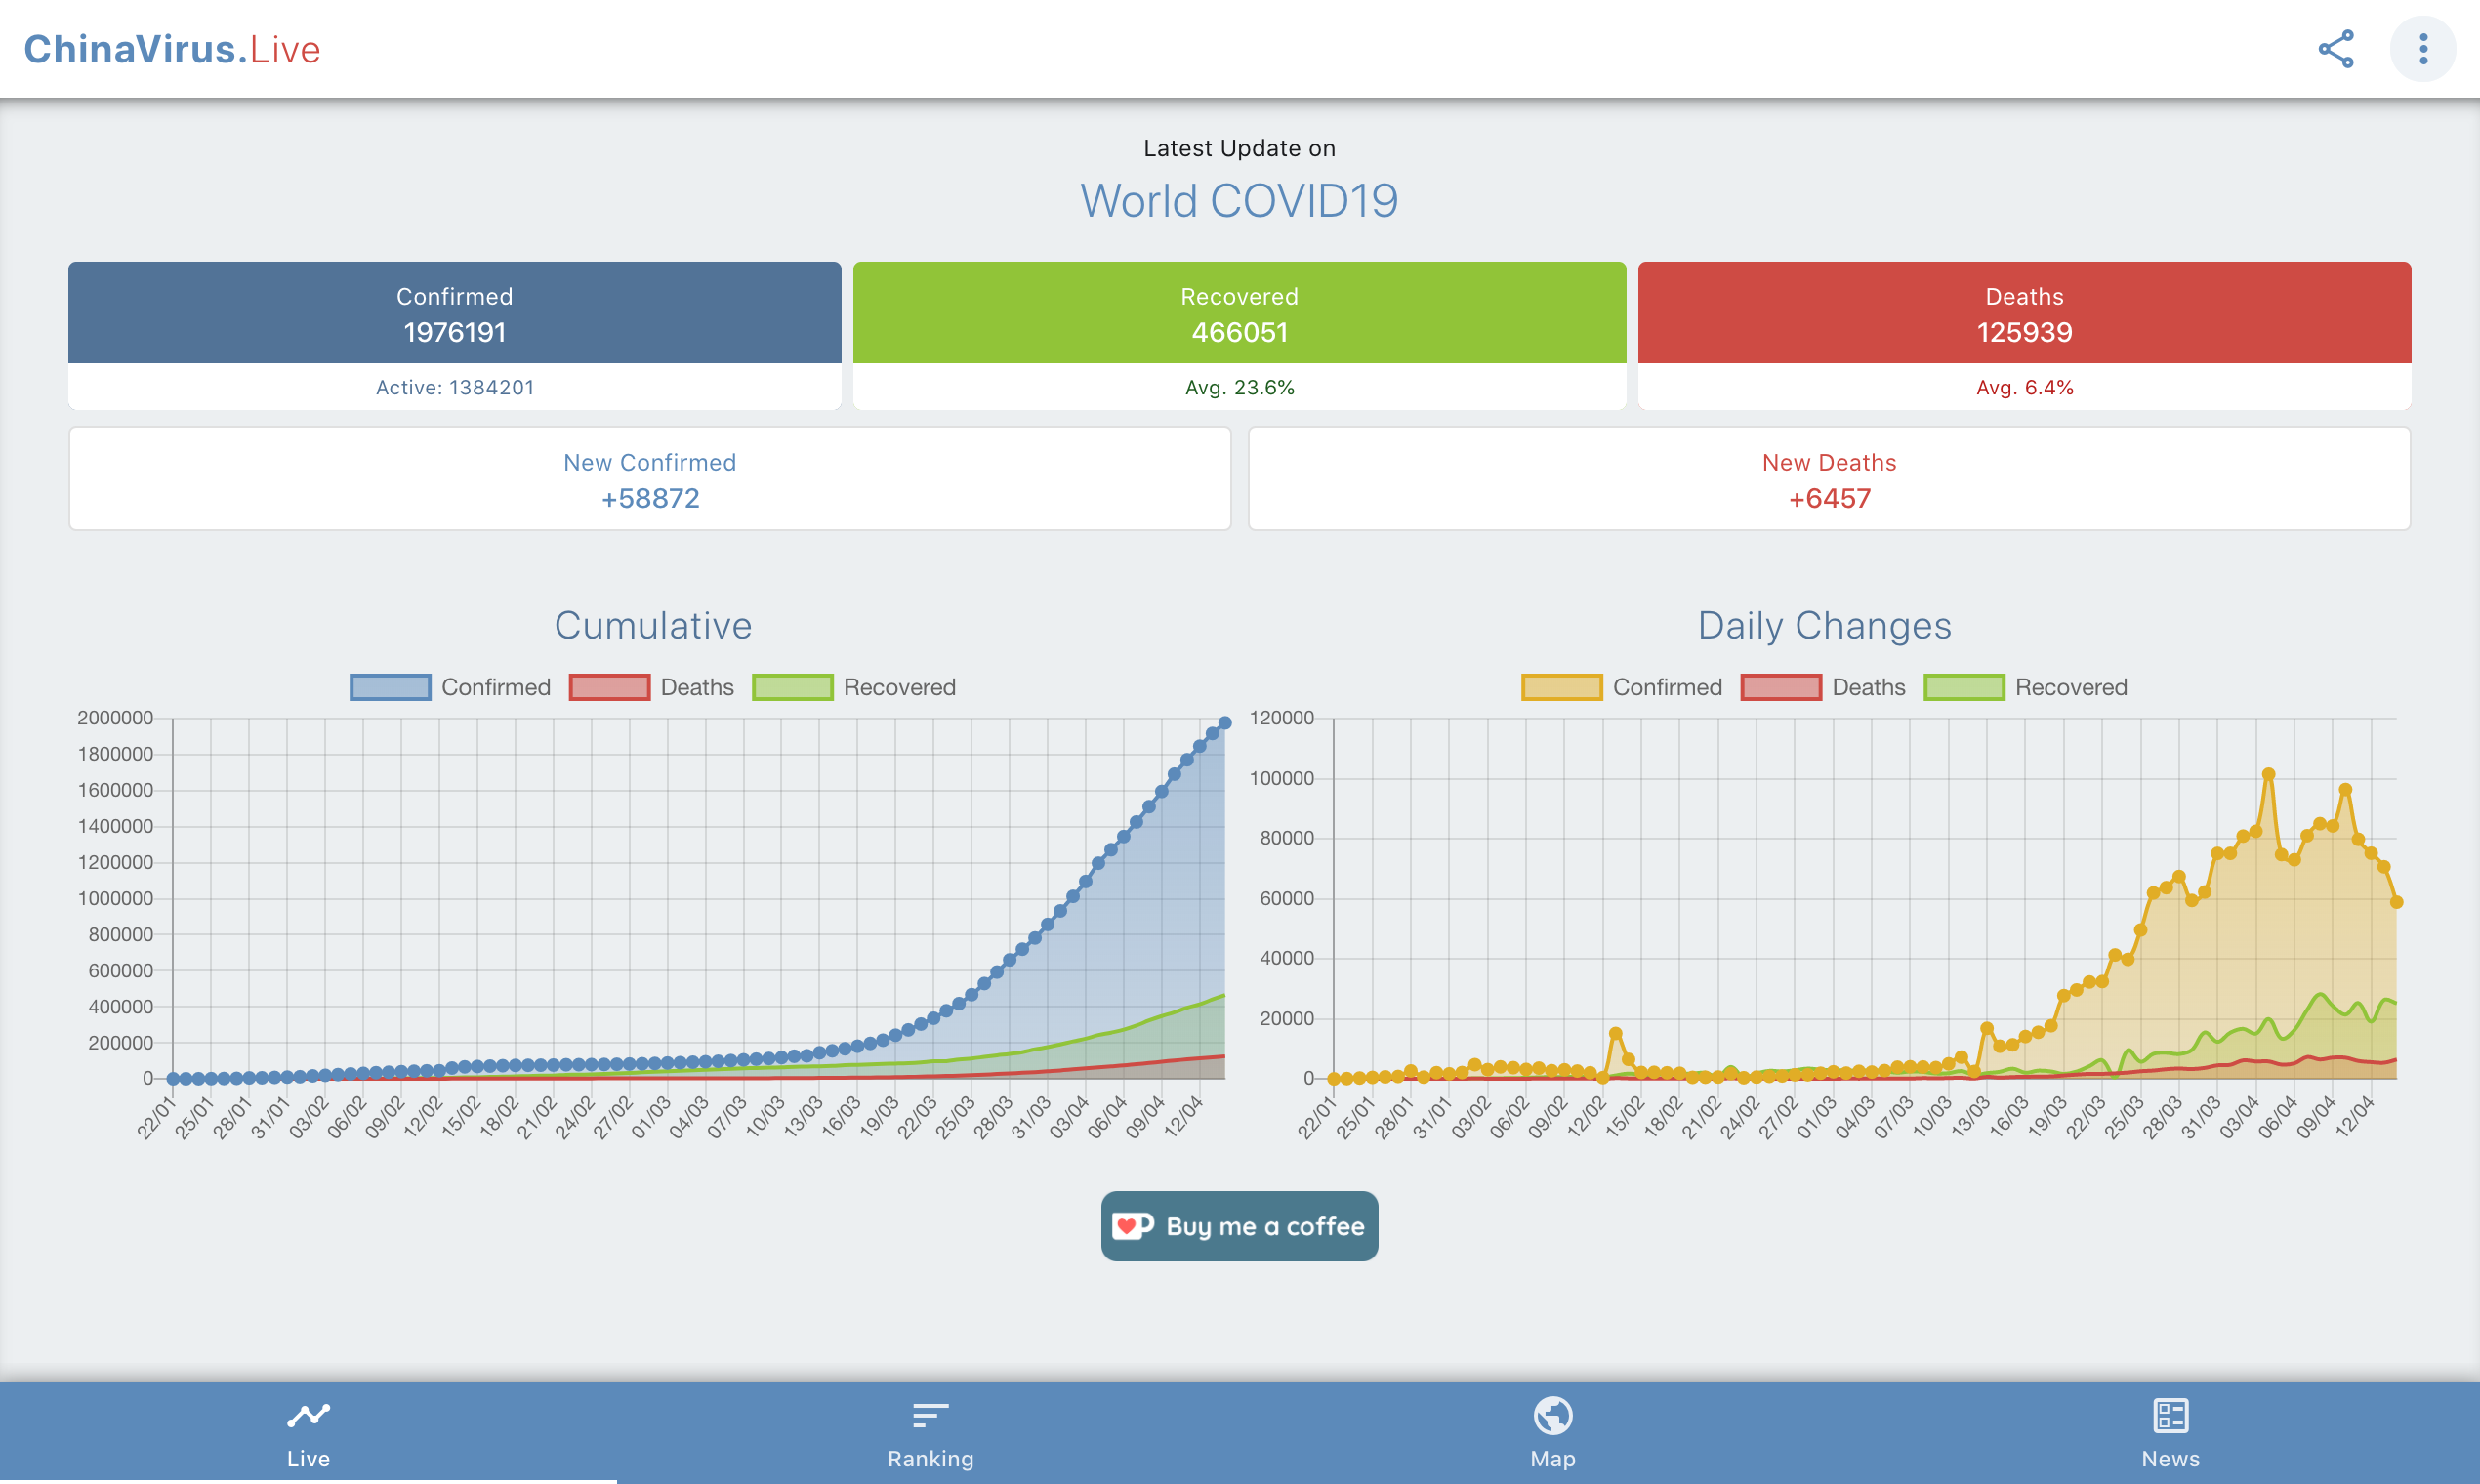Click the New Deaths +6457 panel
This screenshot has height=1484, width=2480.
(1830, 479)
